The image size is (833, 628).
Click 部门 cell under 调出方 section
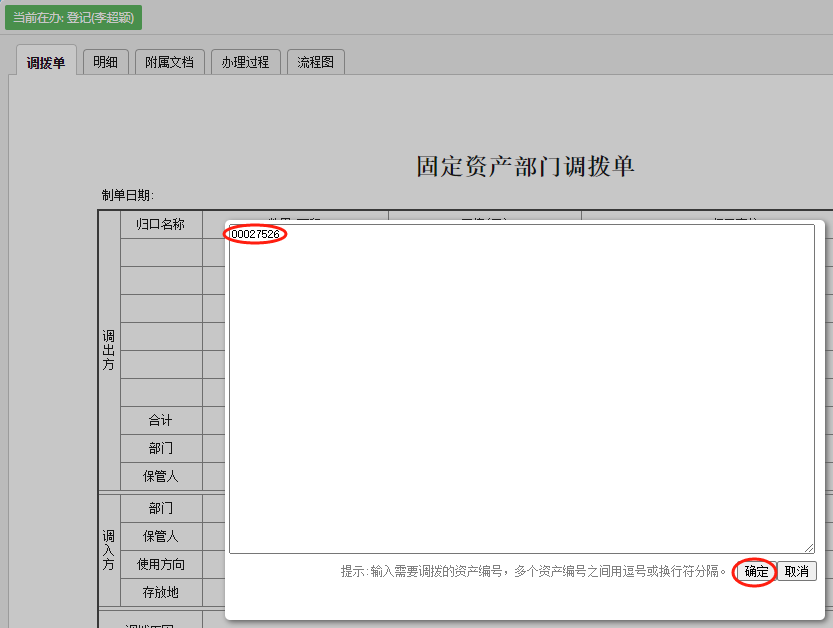(x=160, y=448)
